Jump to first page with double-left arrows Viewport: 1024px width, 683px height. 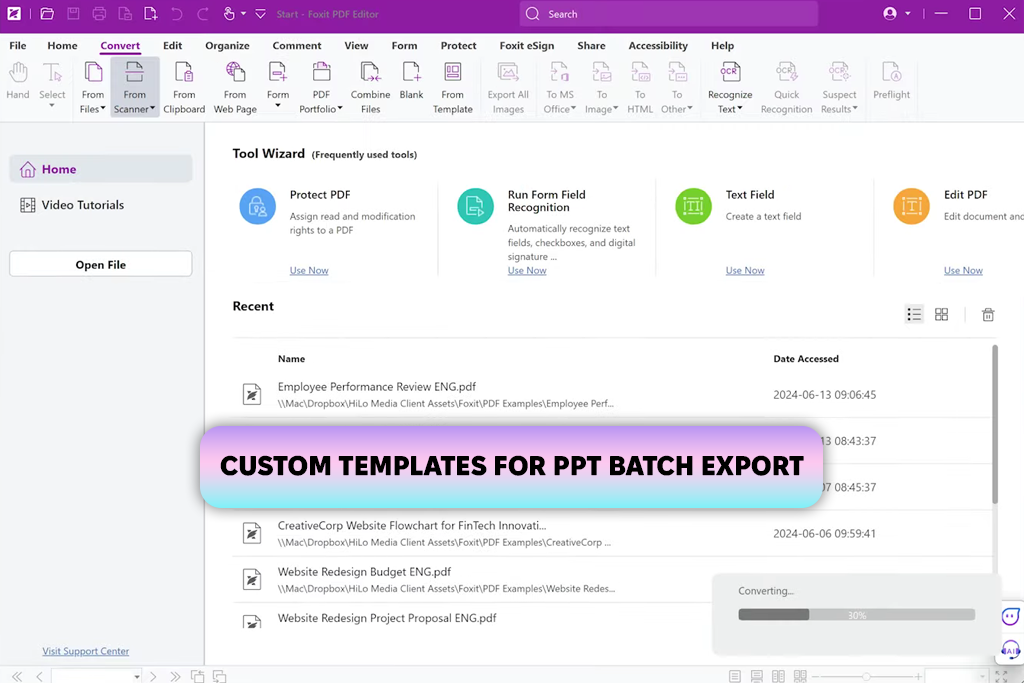(x=17, y=676)
